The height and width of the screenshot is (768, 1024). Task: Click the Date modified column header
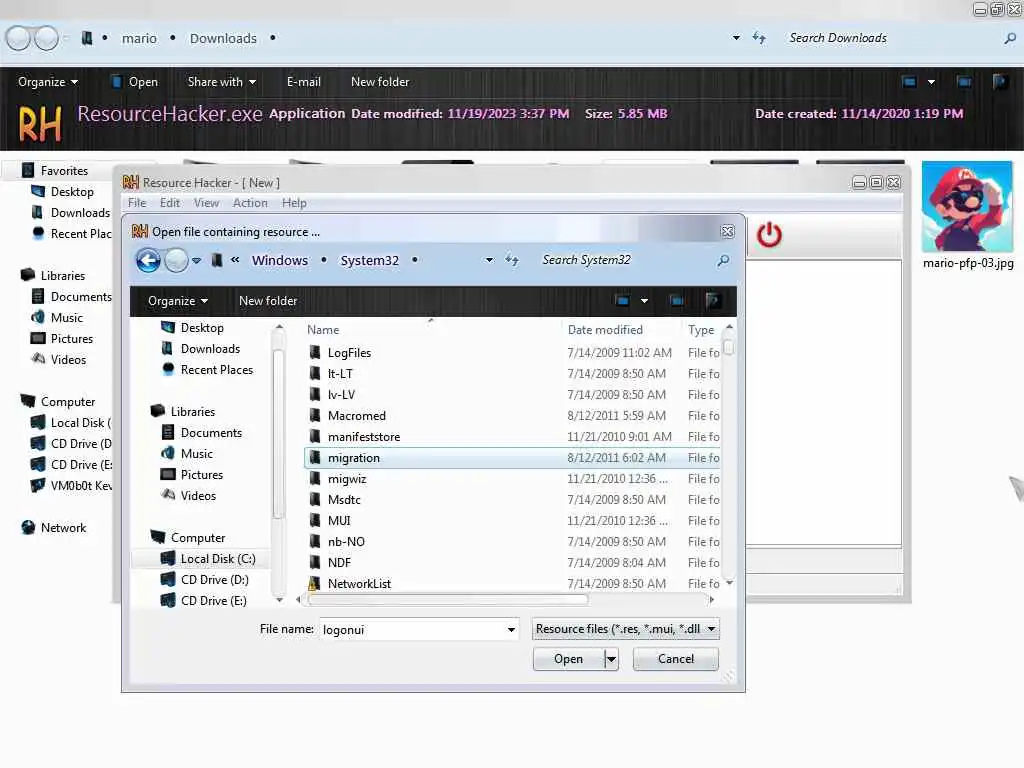pos(605,330)
